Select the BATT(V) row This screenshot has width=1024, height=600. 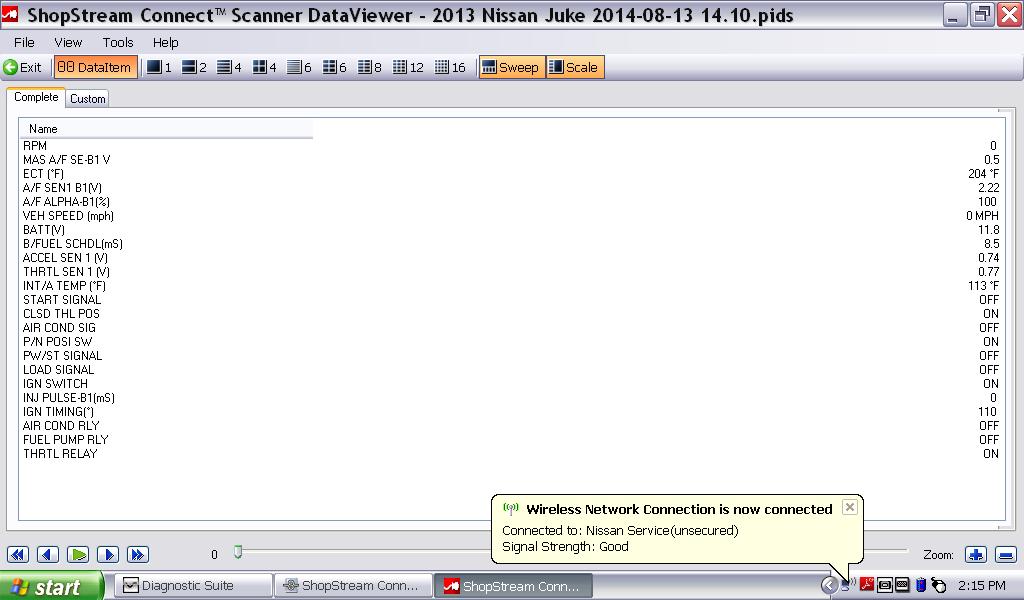pos(511,230)
